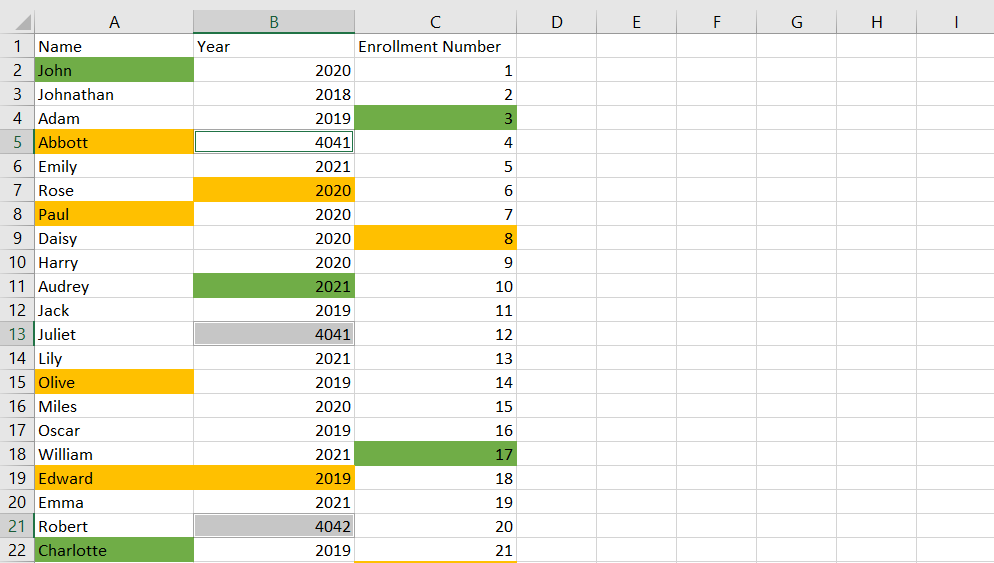
Task: Click orange 2020 year in Rose's row
Action: coord(274,190)
